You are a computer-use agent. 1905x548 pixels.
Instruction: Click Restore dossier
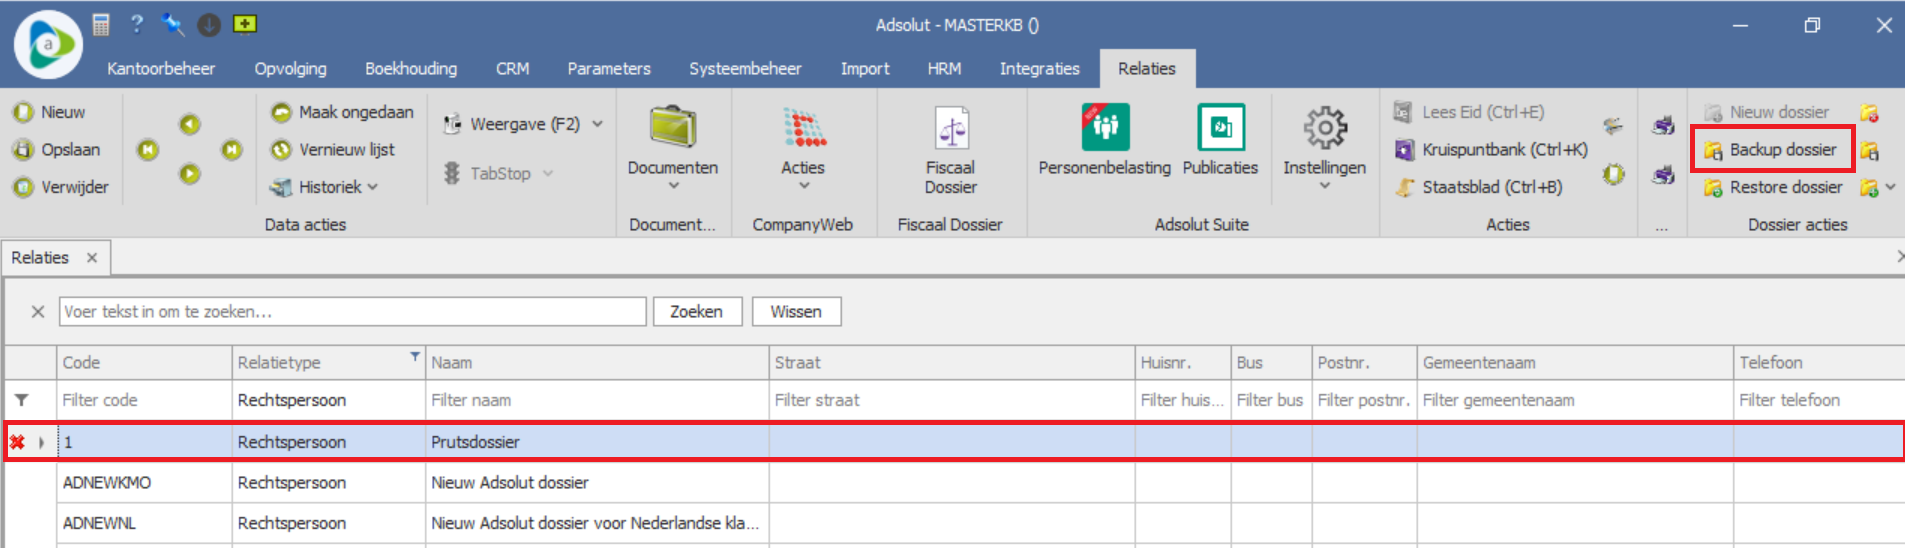click(x=1774, y=187)
